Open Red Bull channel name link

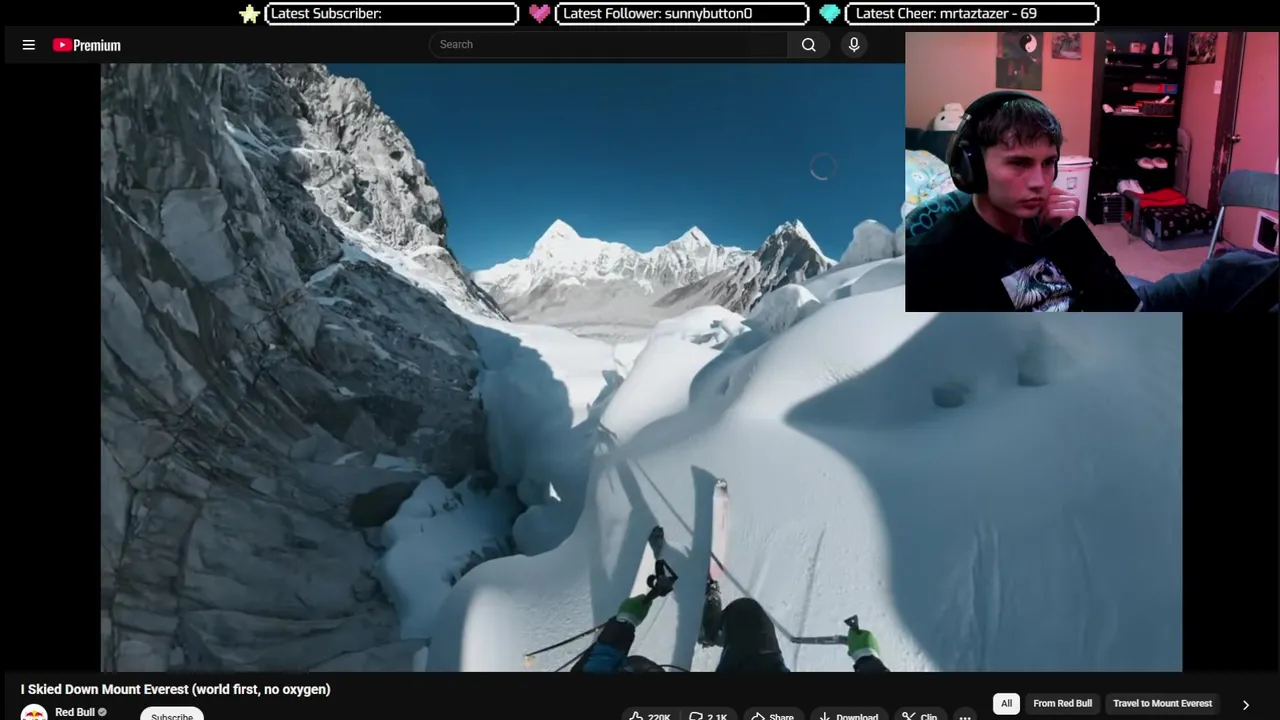(75, 712)
